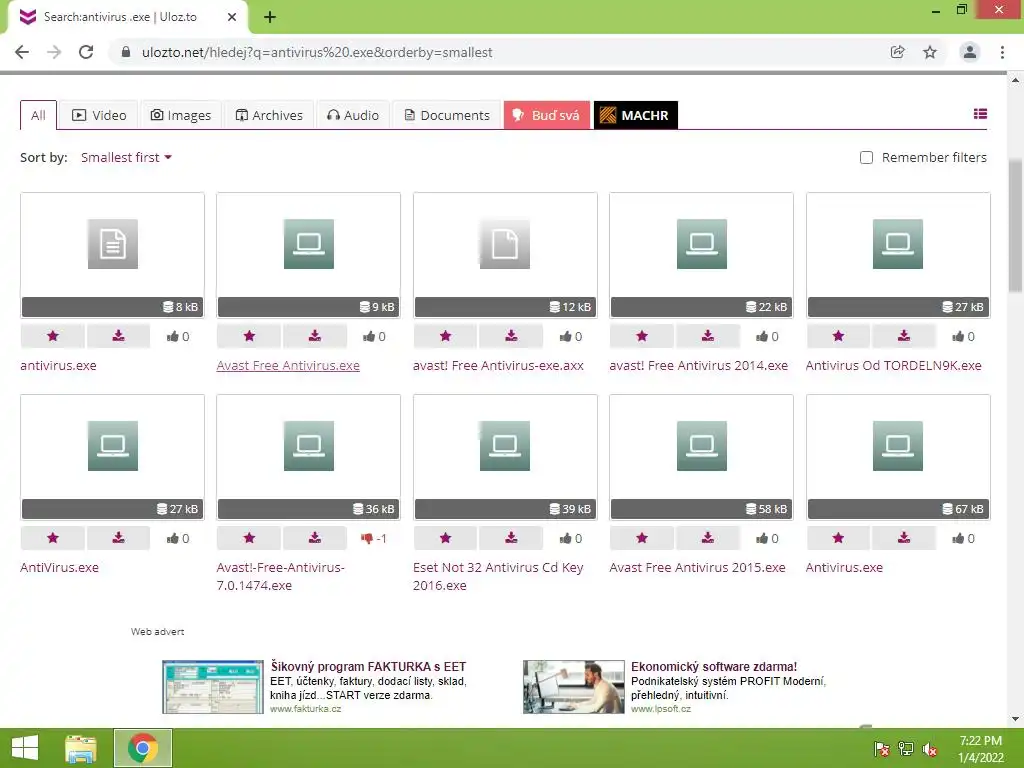Download Antivirus Od TORDELN9K.exe
The width and height of the screenshot is (1024, 768).
[x=904, y=336]
